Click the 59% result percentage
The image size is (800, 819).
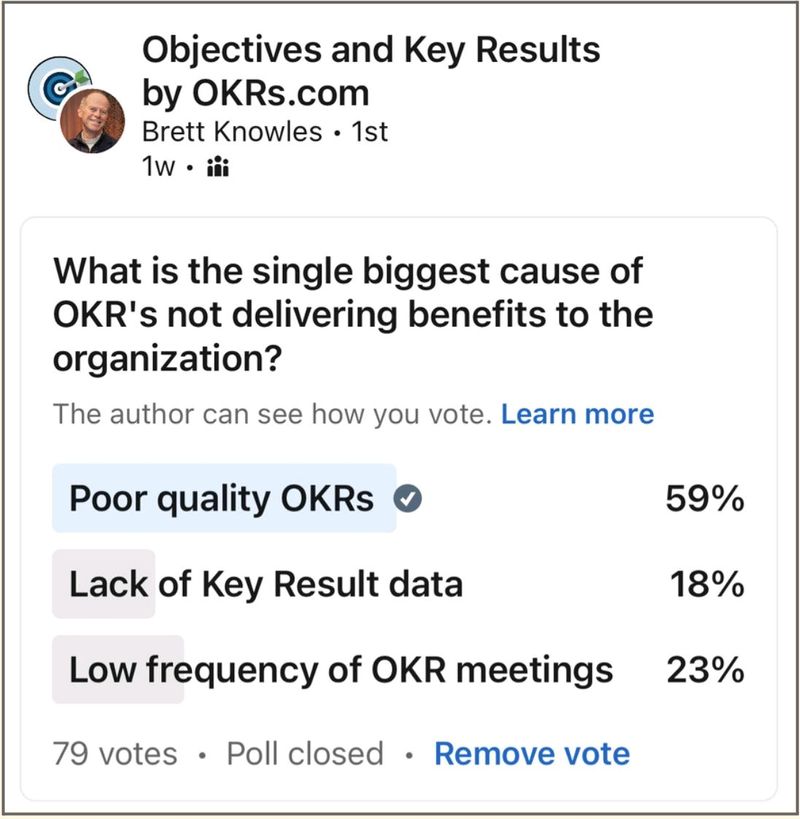(705, 496)
